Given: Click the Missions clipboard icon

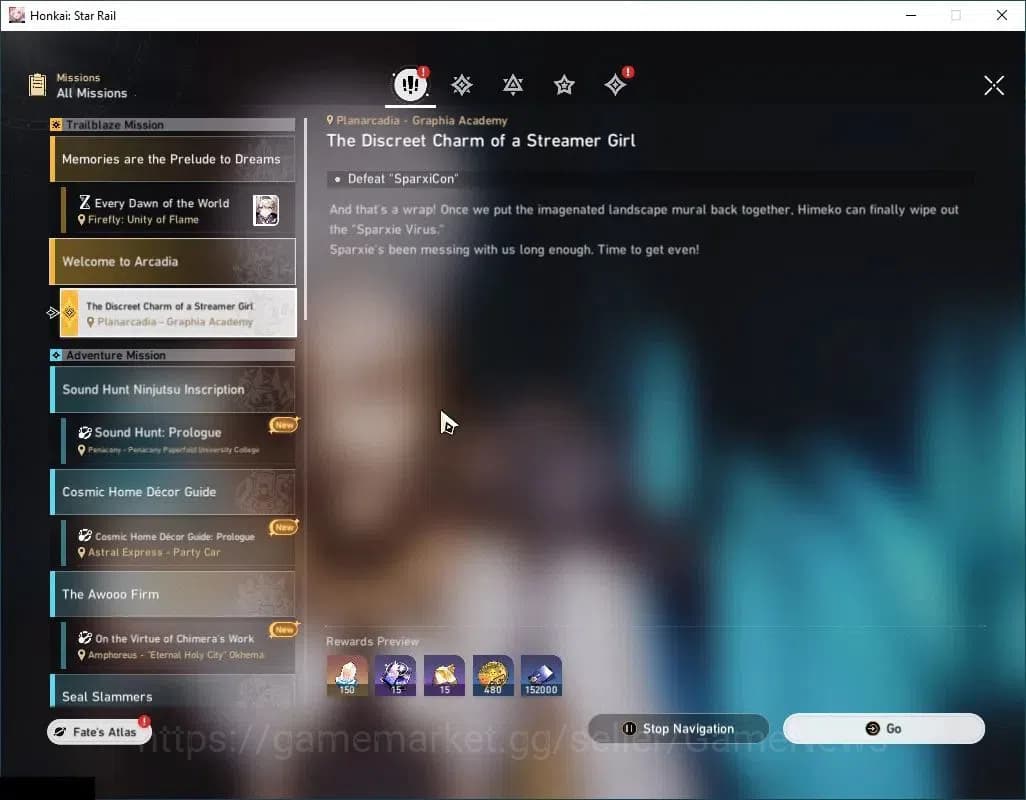Looking at the screenshot, I should tap(37, 85).
